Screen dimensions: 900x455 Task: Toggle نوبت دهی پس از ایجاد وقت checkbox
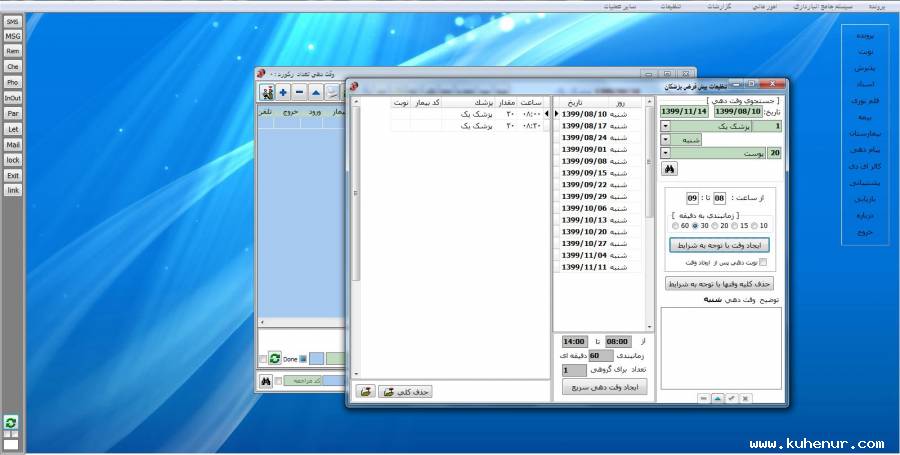[763, 262]
